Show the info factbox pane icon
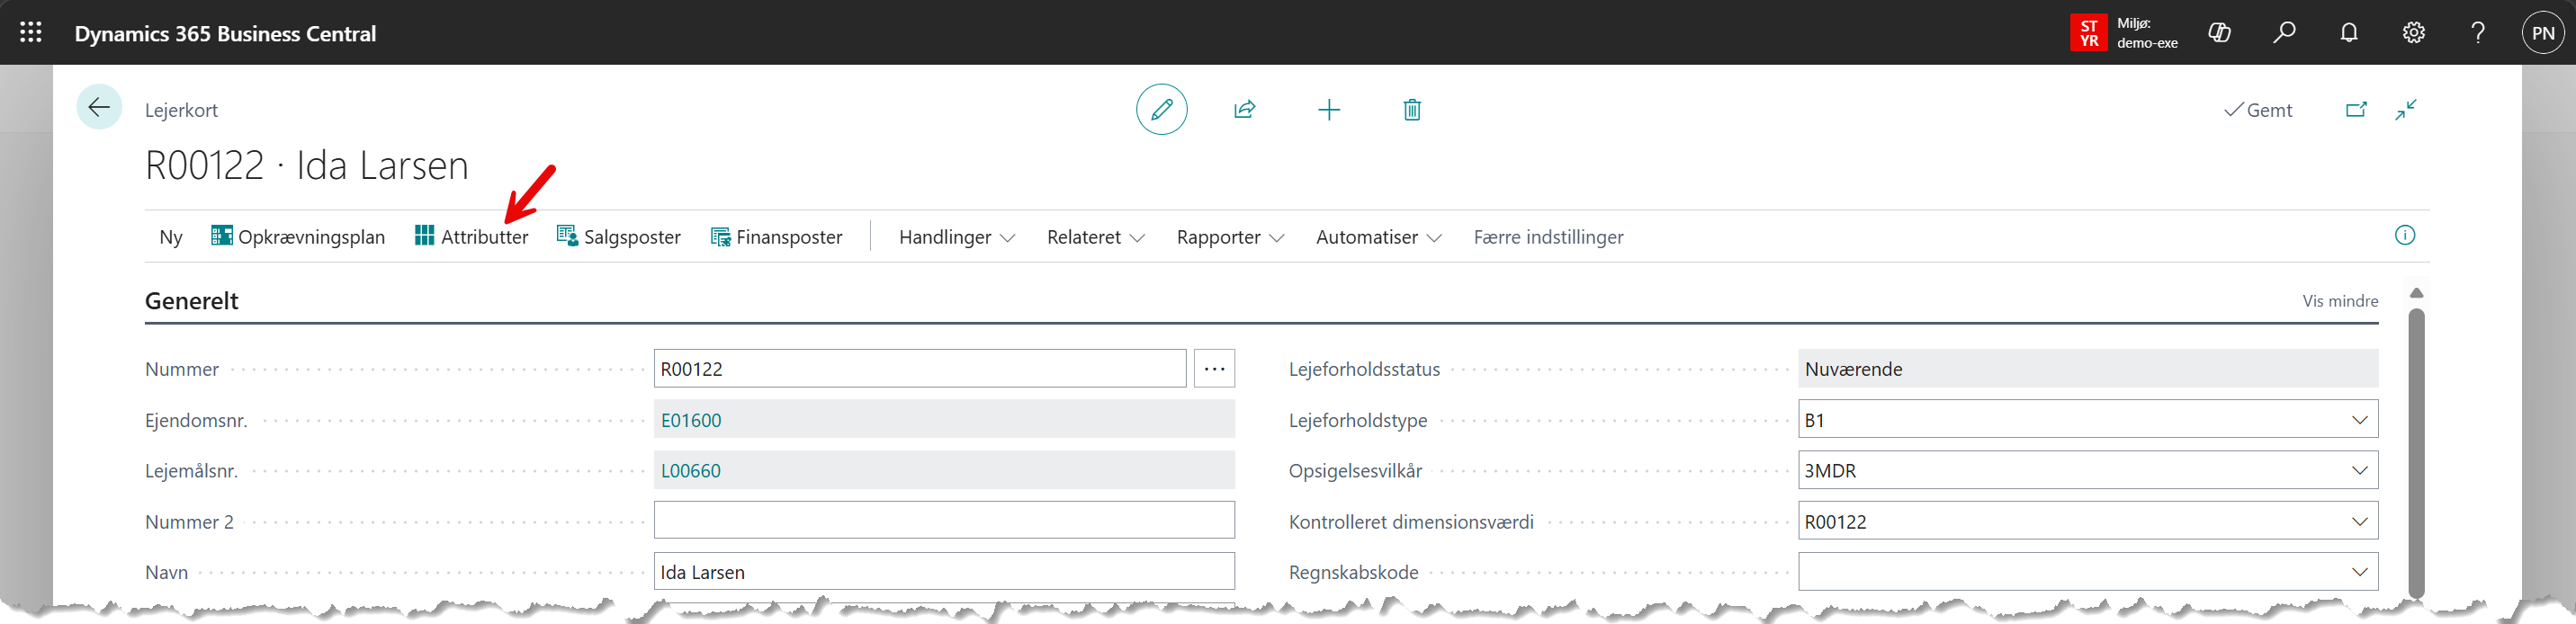 tap(2405, 236)
